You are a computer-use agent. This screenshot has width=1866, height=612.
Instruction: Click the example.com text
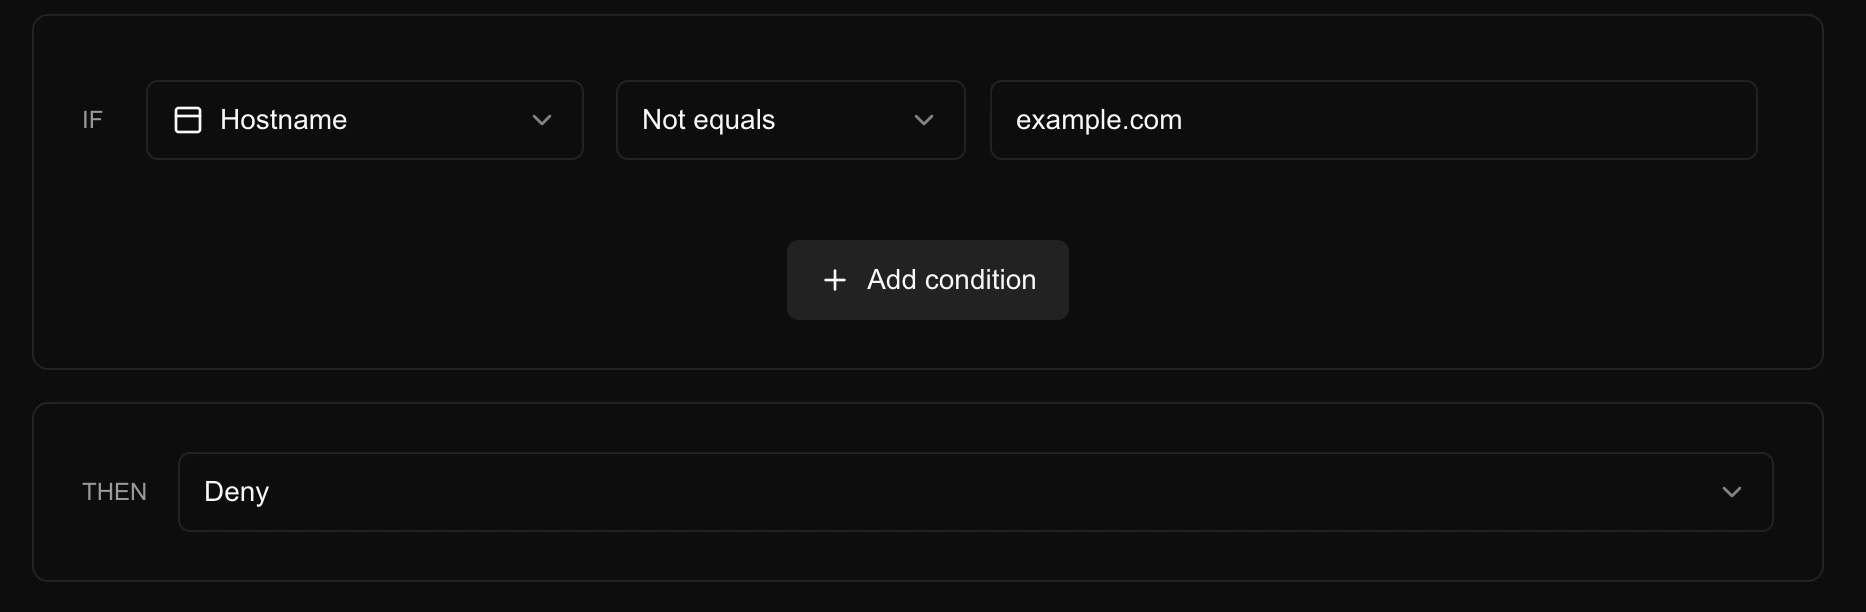click(1098, 120)
